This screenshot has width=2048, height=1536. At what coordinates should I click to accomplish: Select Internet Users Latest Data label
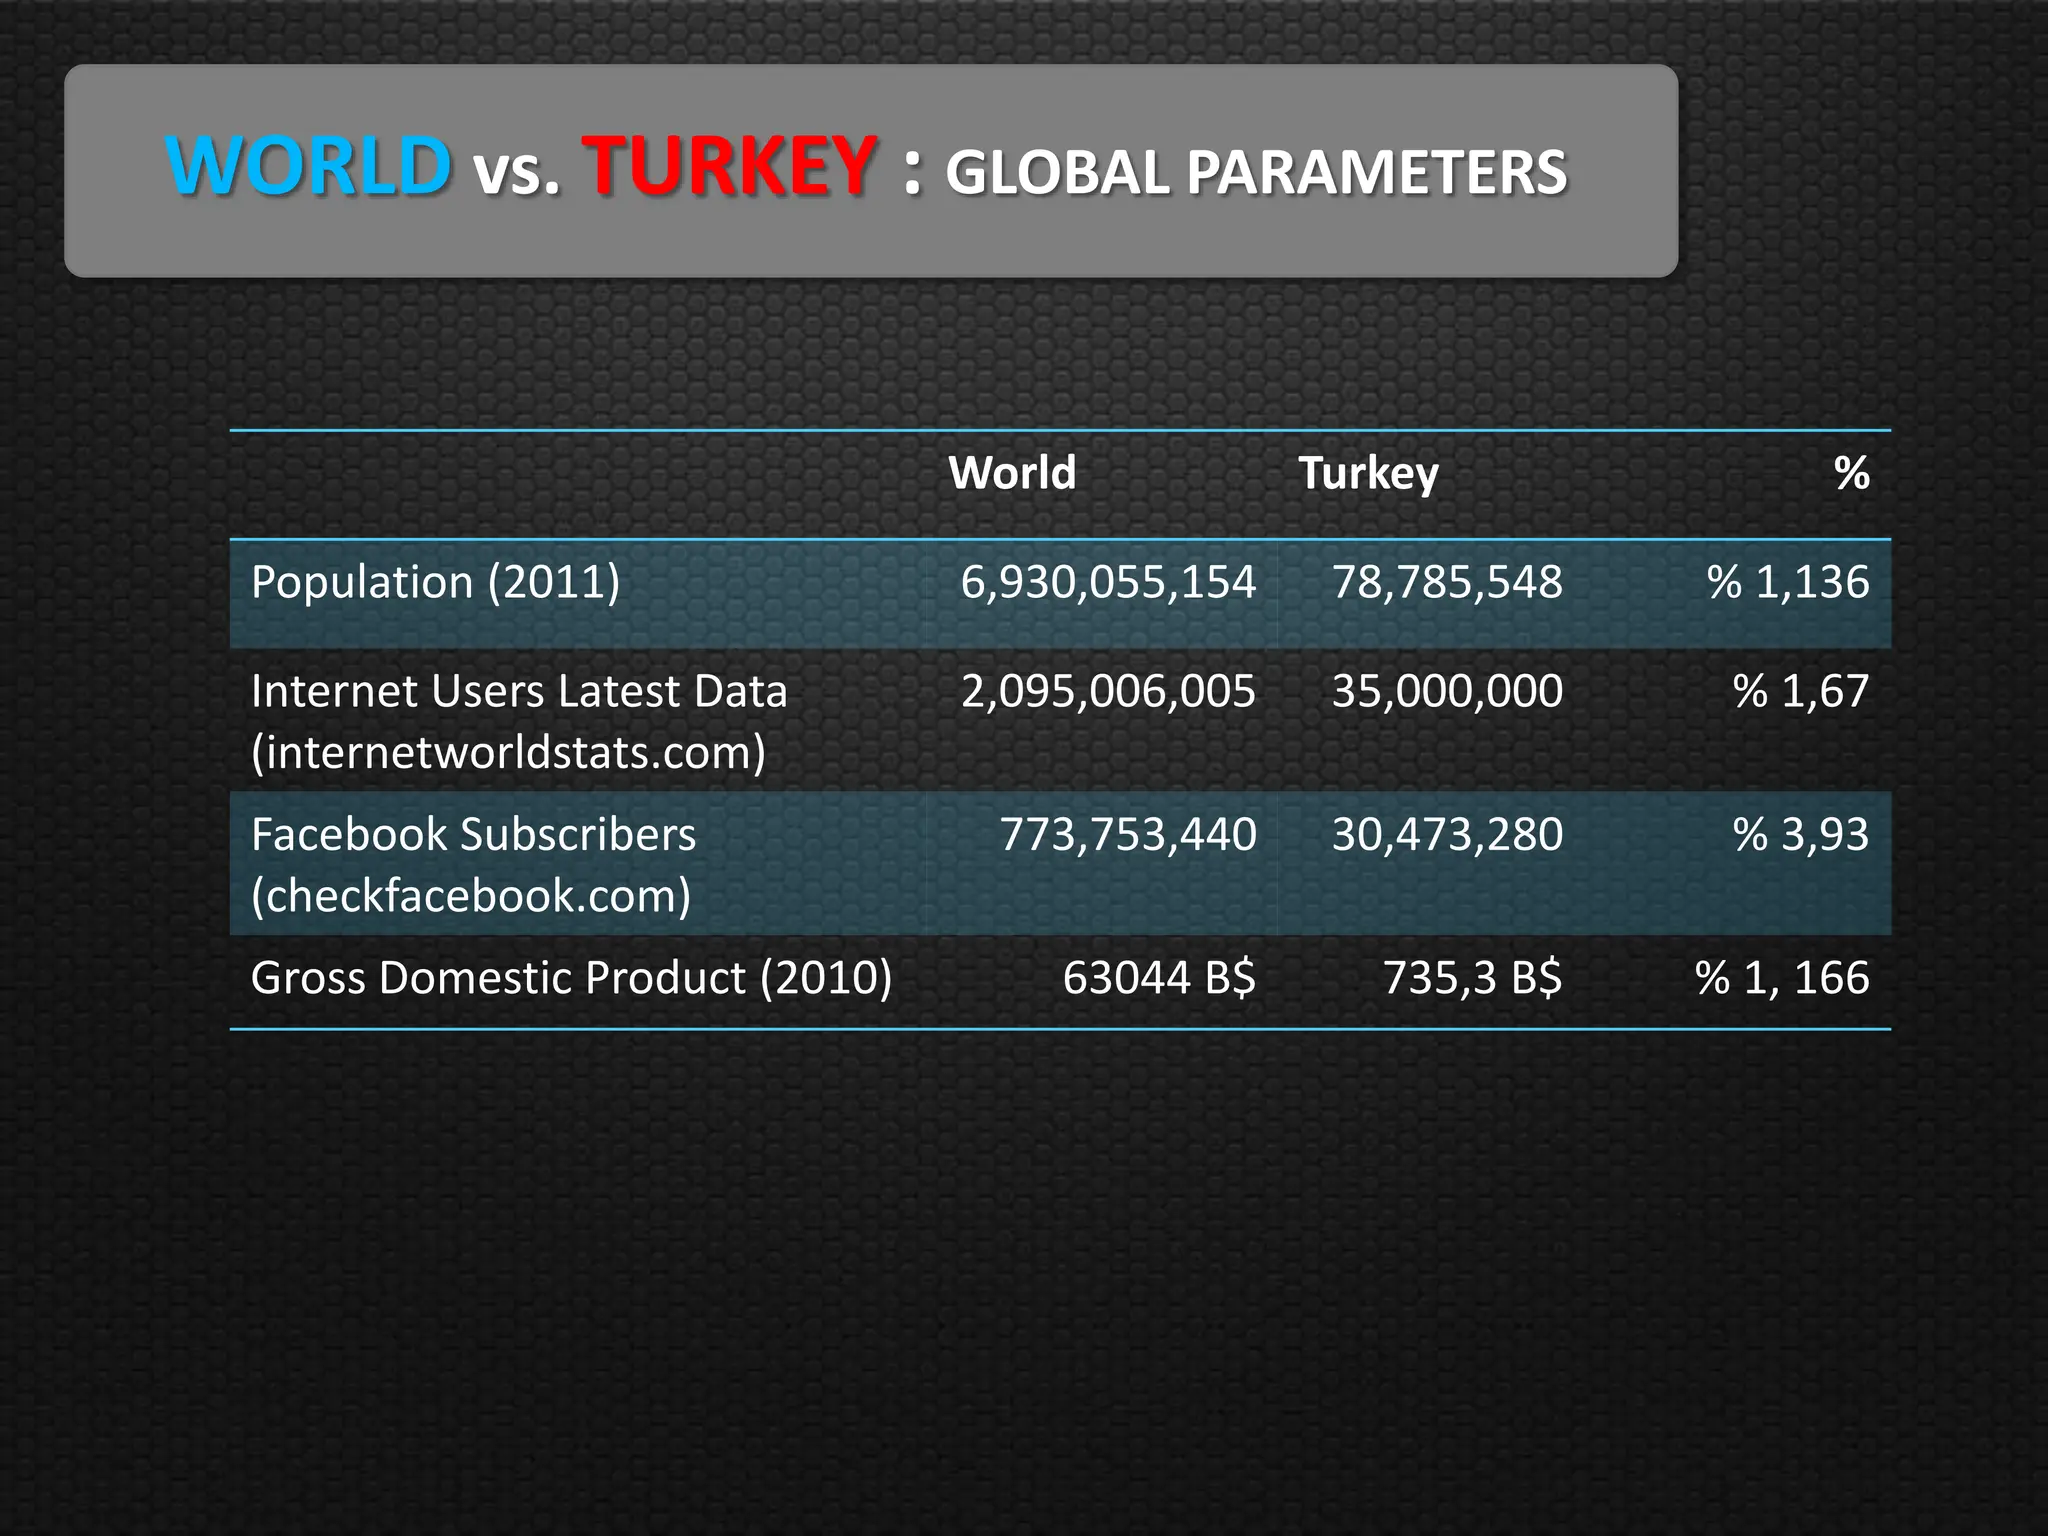(x=519, y=691)
